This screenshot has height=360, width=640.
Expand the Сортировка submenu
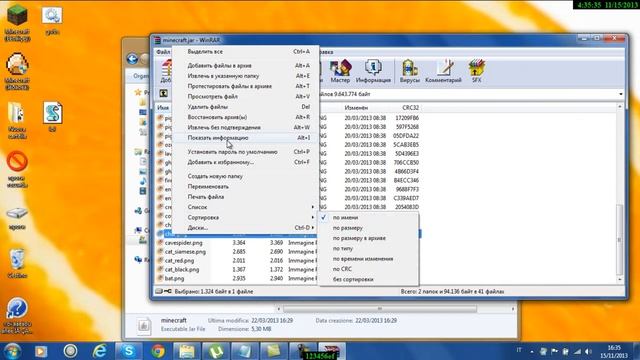point(245,218)
